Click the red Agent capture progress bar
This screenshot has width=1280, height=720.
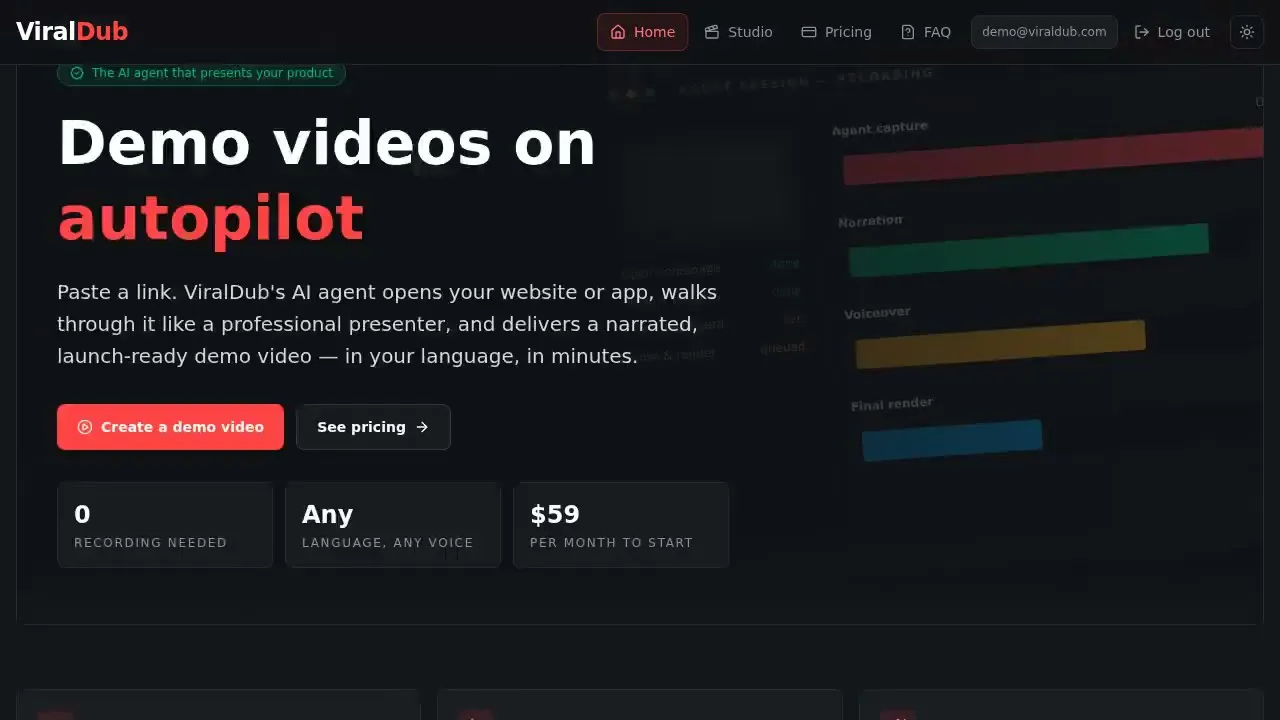pyautogui.click(x=1053, y=156)
